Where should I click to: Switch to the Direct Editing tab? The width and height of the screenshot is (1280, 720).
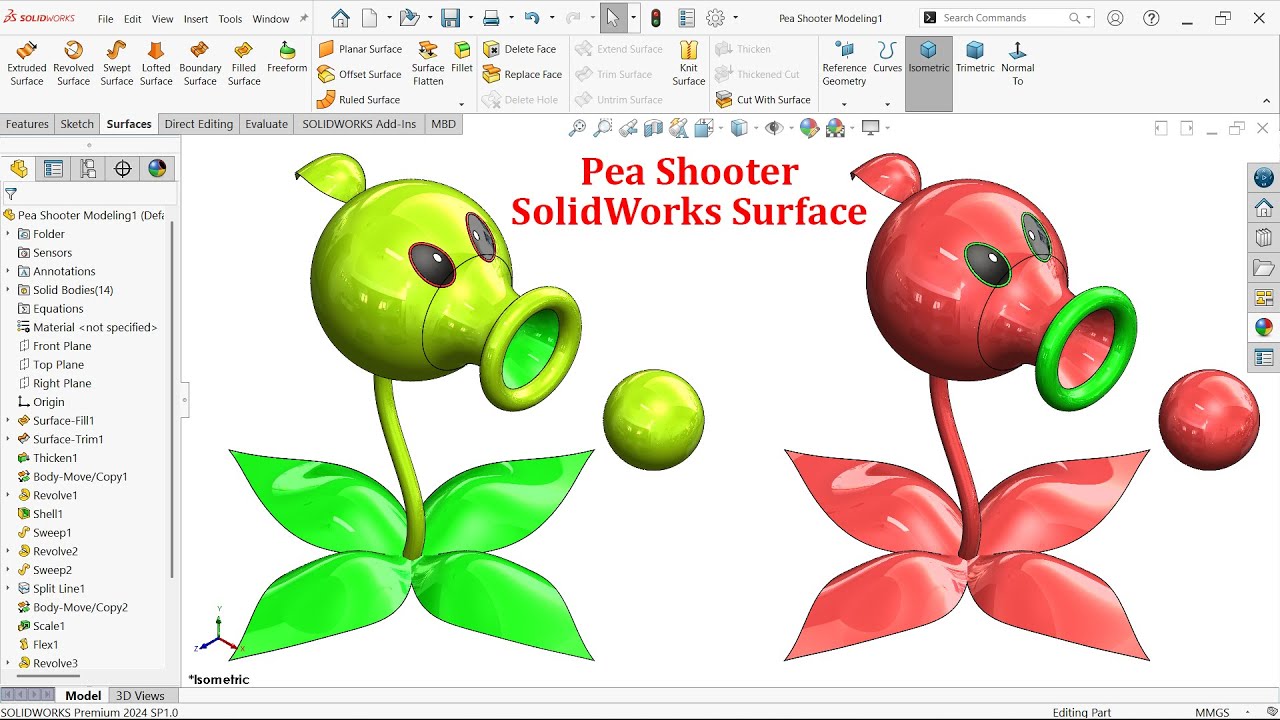pos(199,124)
